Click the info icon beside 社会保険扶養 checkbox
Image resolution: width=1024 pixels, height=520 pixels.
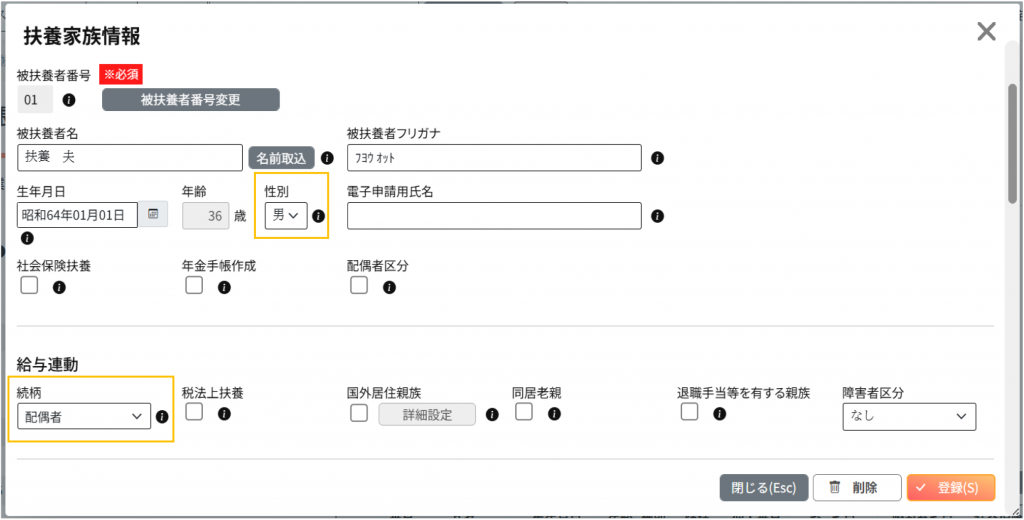click(59, 287)
